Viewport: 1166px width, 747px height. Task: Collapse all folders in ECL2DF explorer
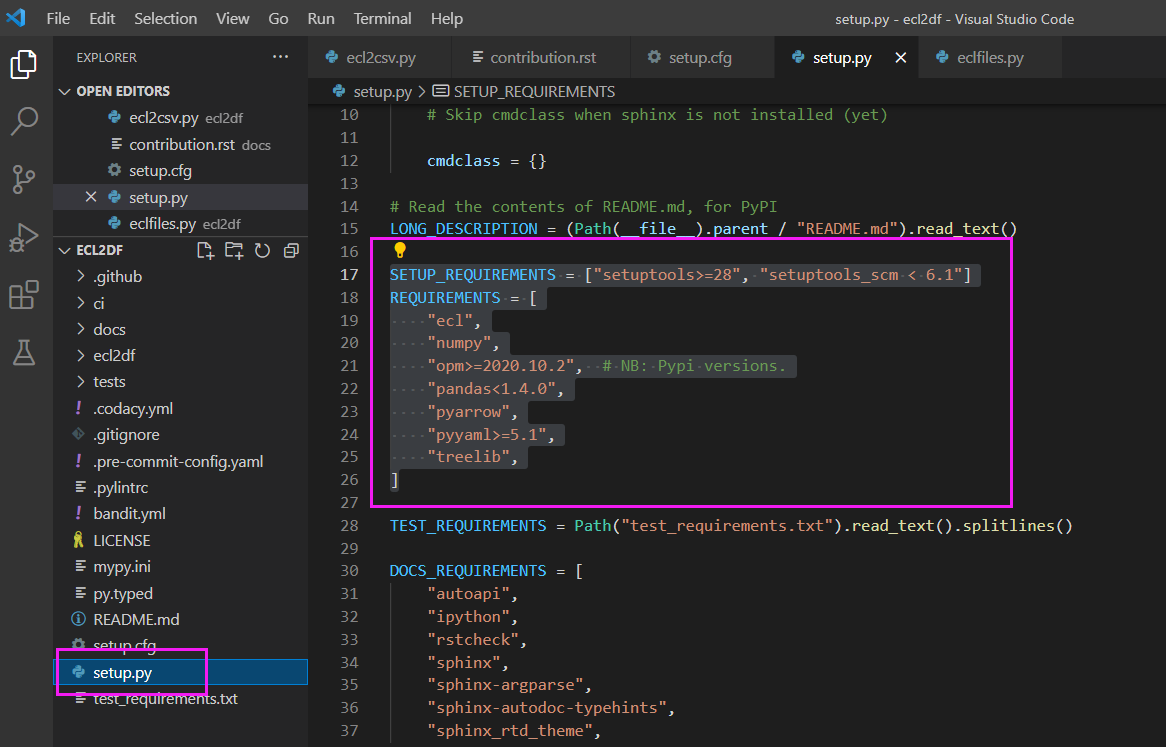click(292, 250)
